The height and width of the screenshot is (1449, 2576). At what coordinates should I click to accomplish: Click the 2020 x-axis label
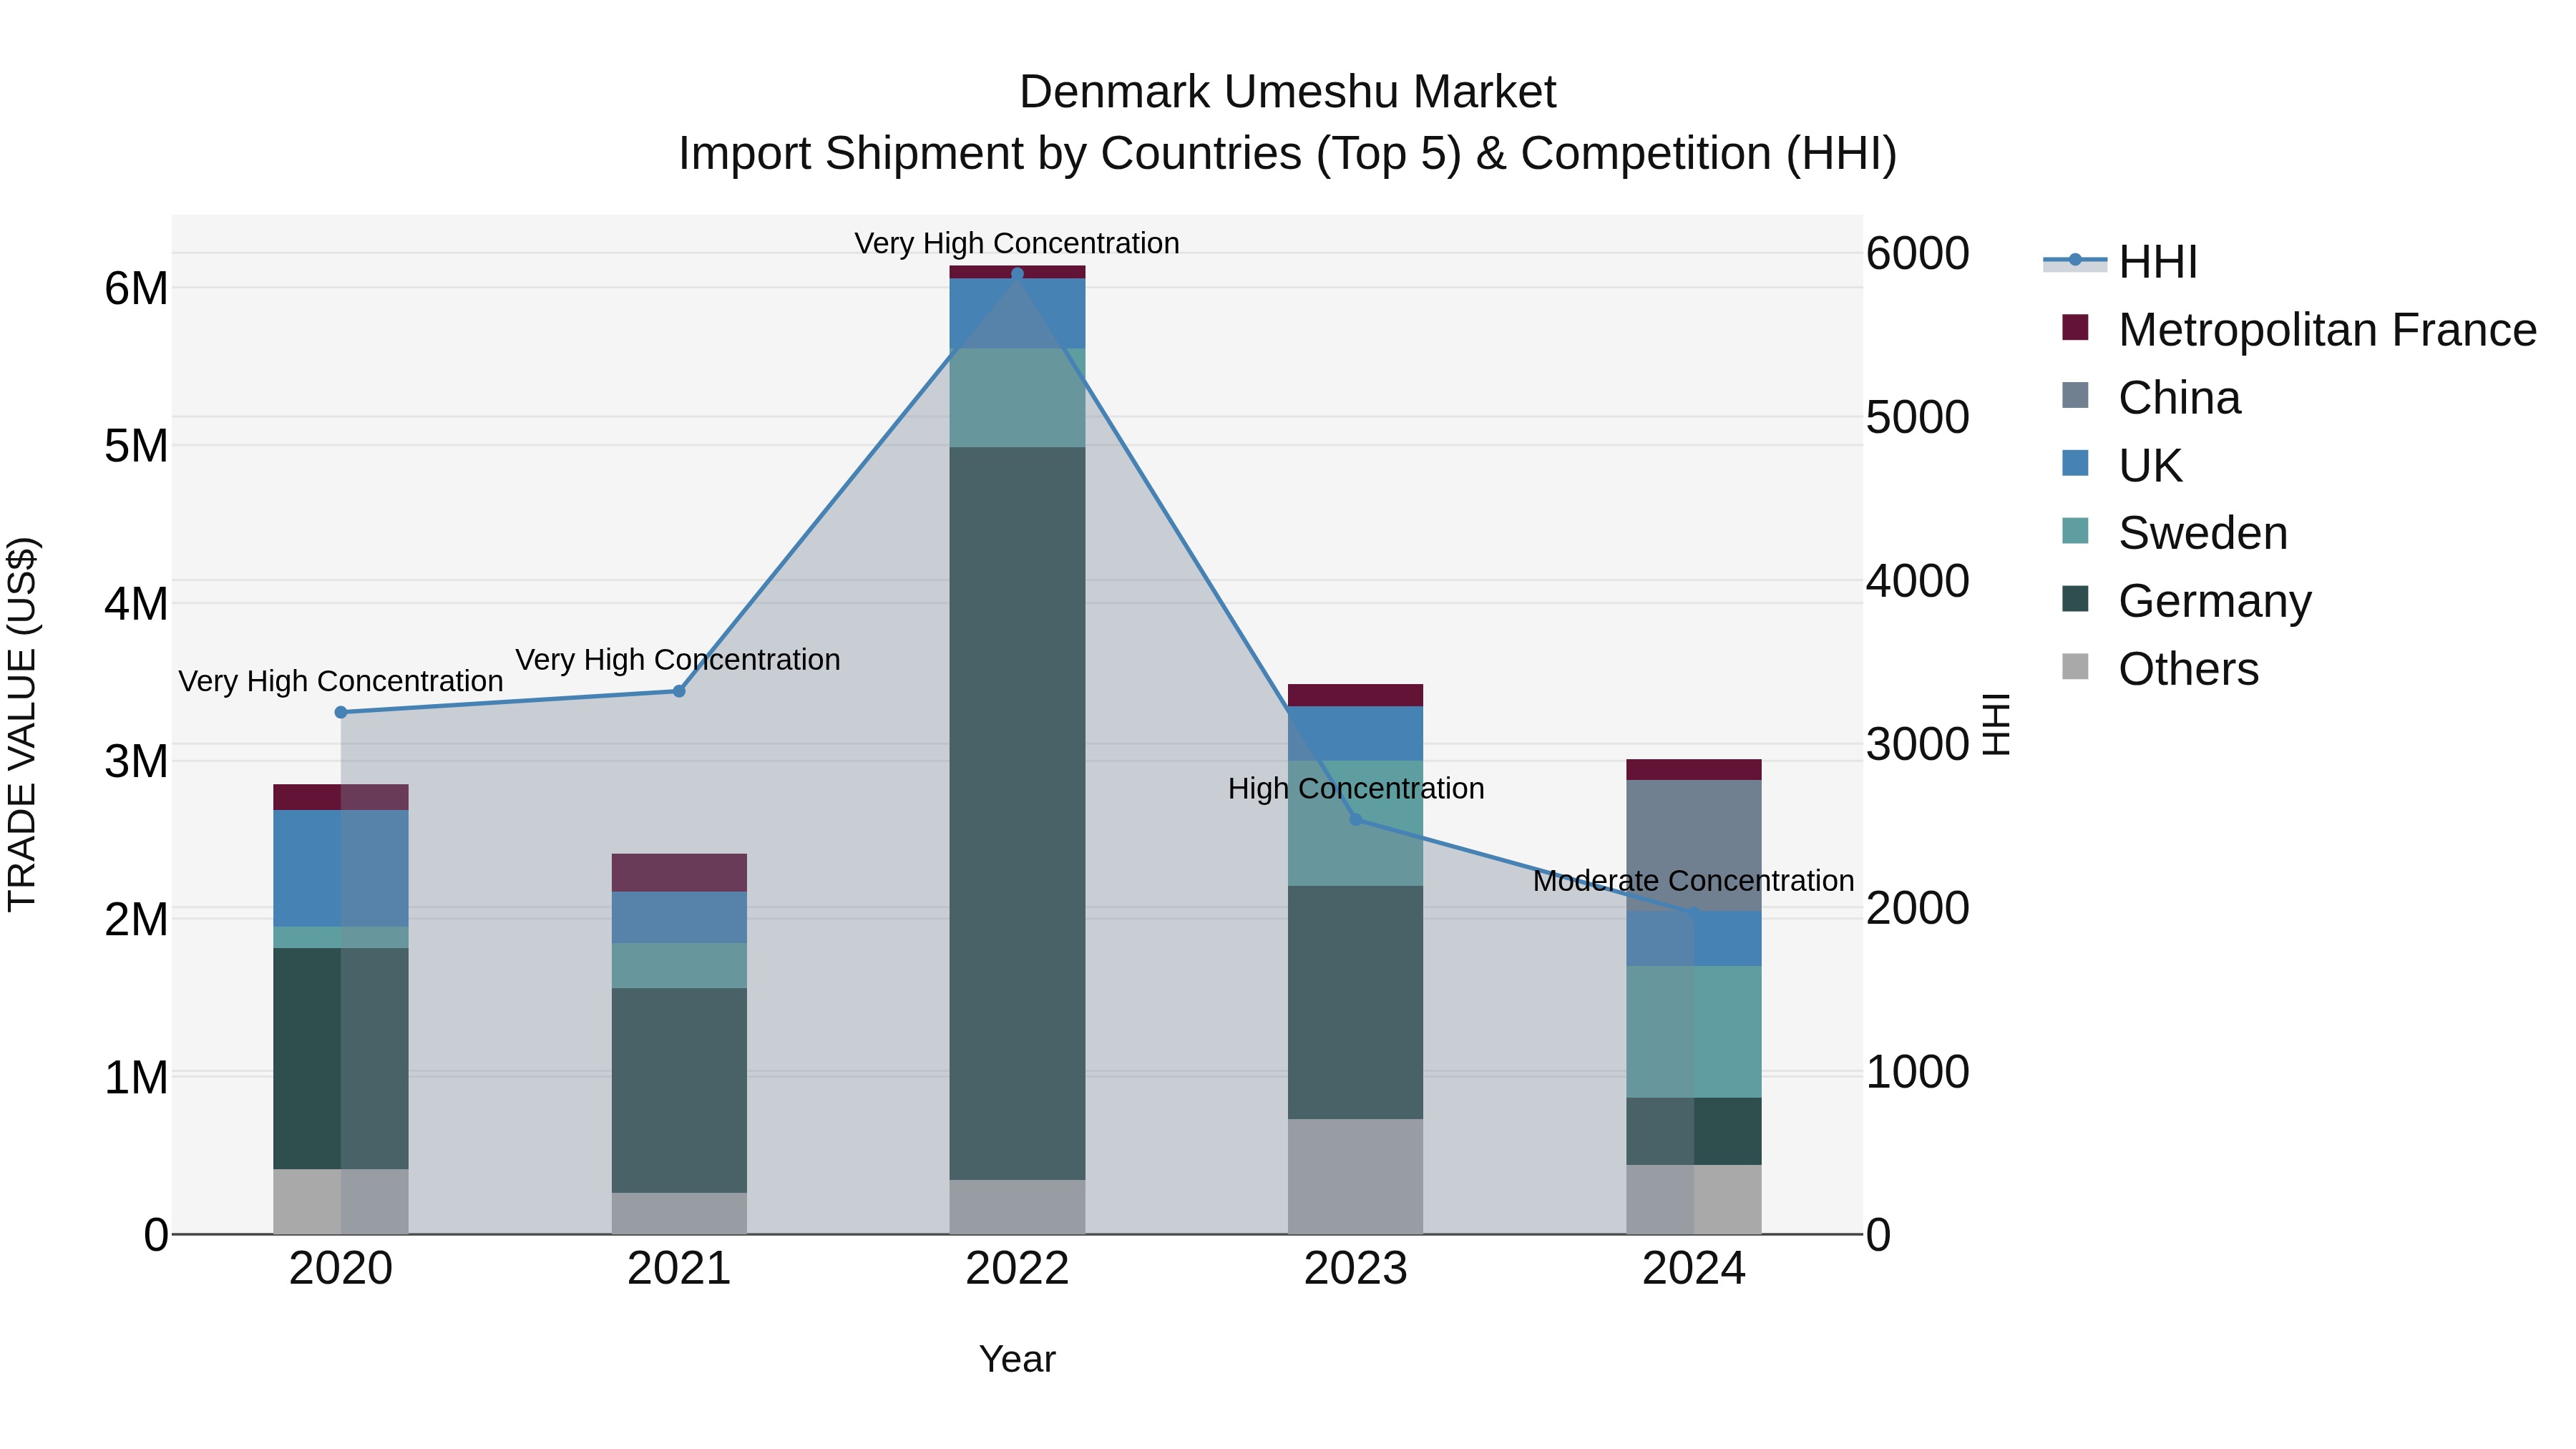pos(341,1269)
